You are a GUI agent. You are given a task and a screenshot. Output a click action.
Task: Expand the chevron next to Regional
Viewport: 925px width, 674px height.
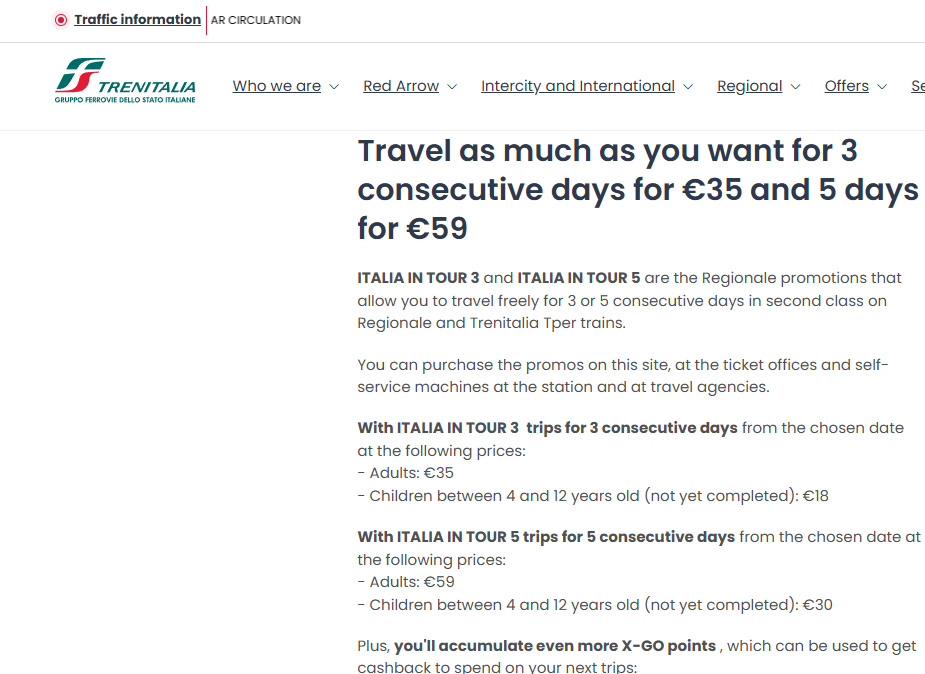coord(796,87)
